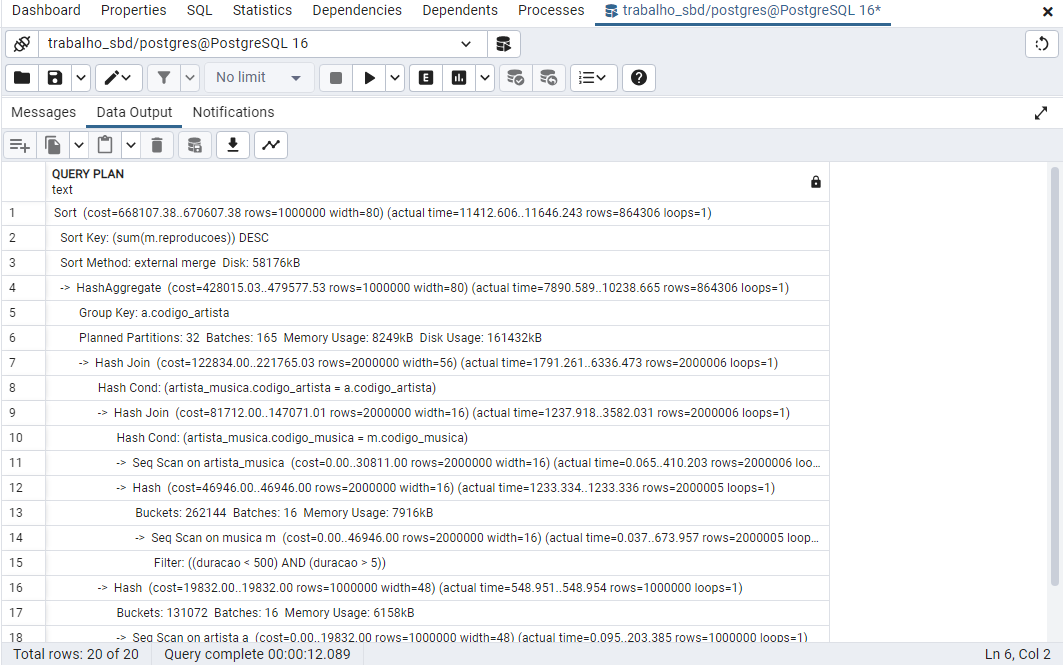Expand the Execute options dropdown arrow
The height and width of the screenshot is (665, 1063).
(395, 78)
